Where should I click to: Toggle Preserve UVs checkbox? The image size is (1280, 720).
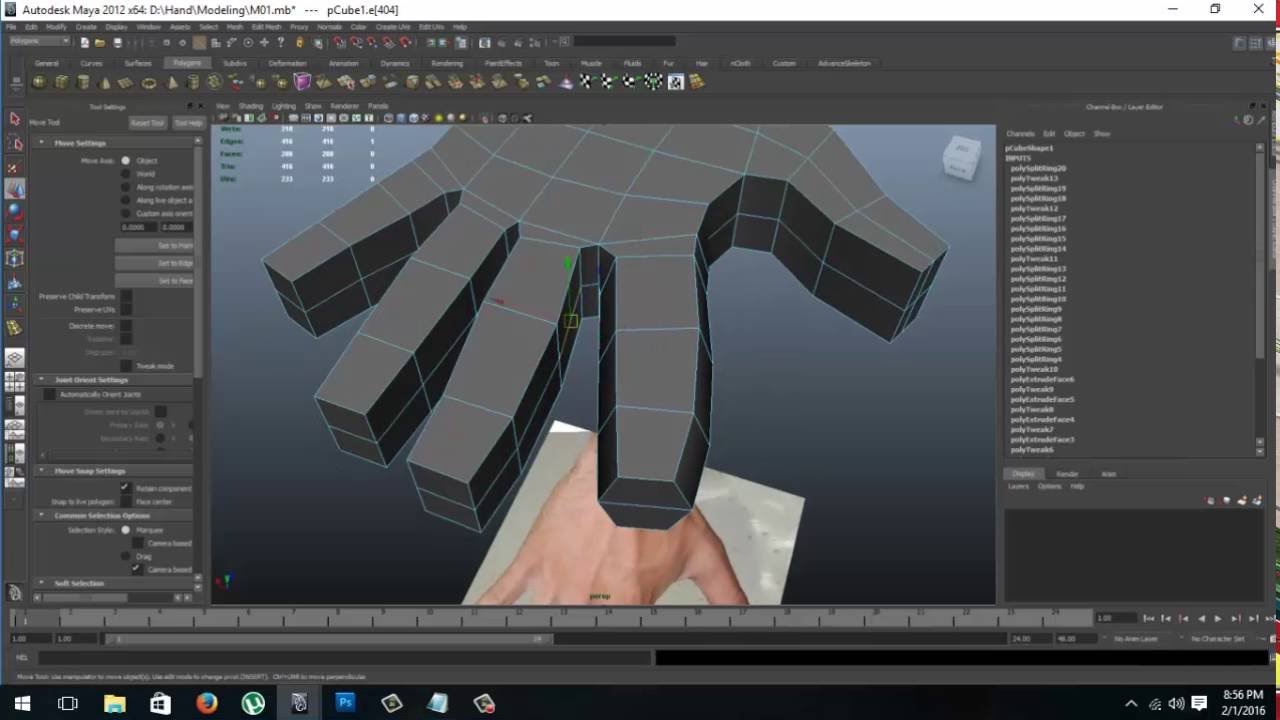click(126, 310)
